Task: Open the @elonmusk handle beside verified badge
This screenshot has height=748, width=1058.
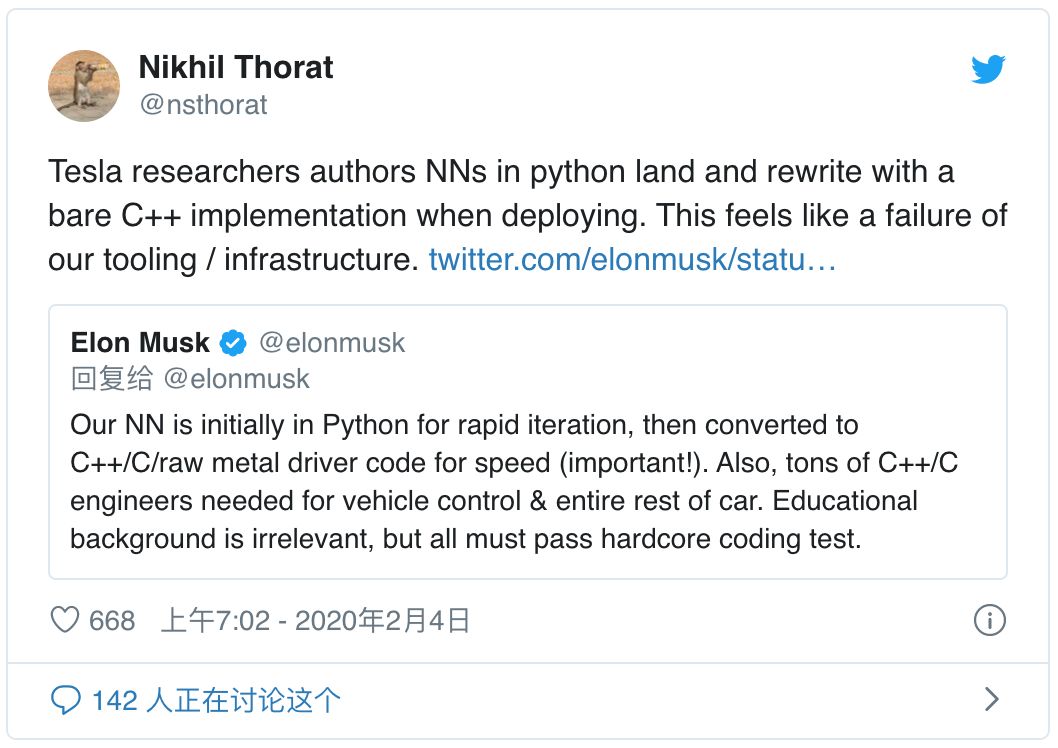Action: click(x=332, y=343)
